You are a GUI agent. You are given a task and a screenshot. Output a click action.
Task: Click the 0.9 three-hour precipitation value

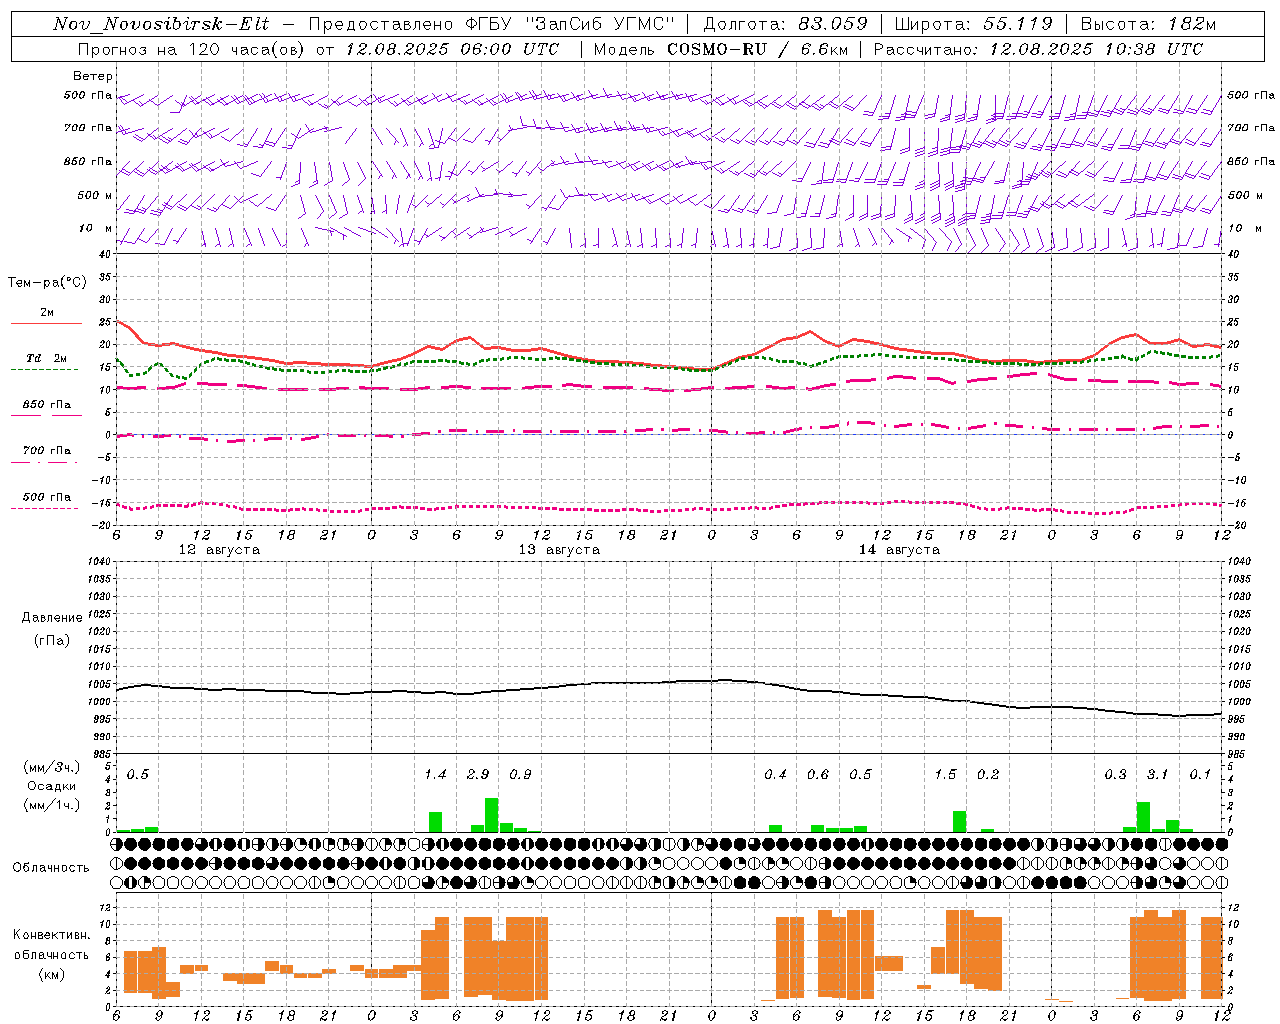pyautogui.click(x=520, y=774)
